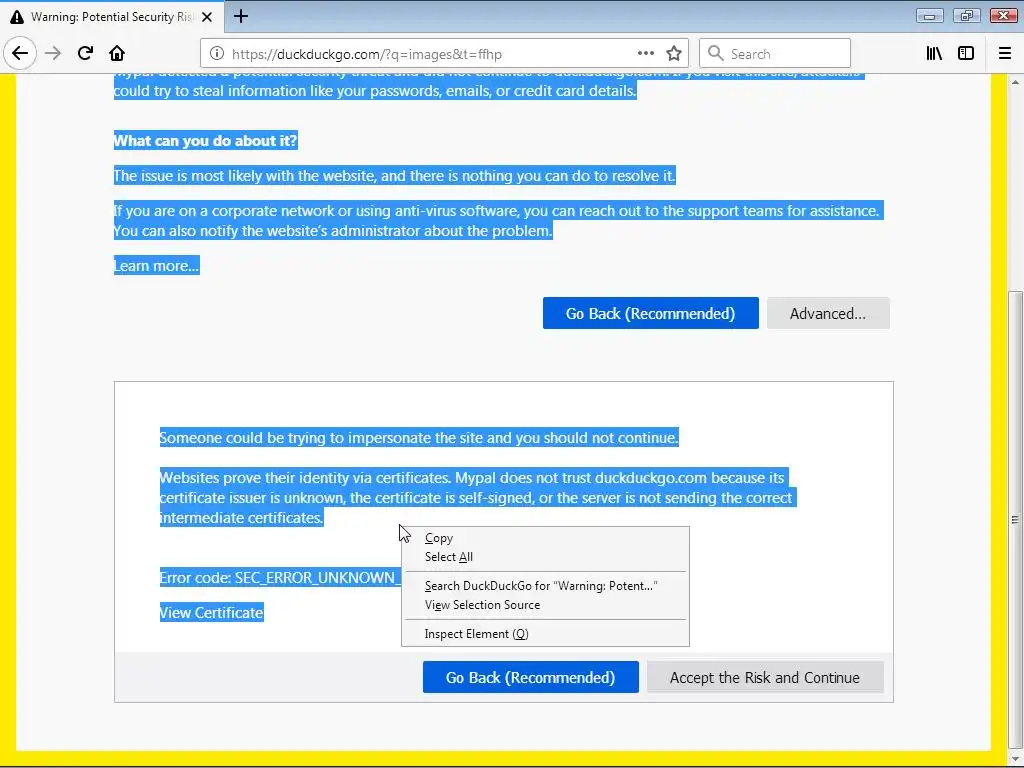Open the home page icon
This screenshot has width=1024, height=768.
(117, 54)
